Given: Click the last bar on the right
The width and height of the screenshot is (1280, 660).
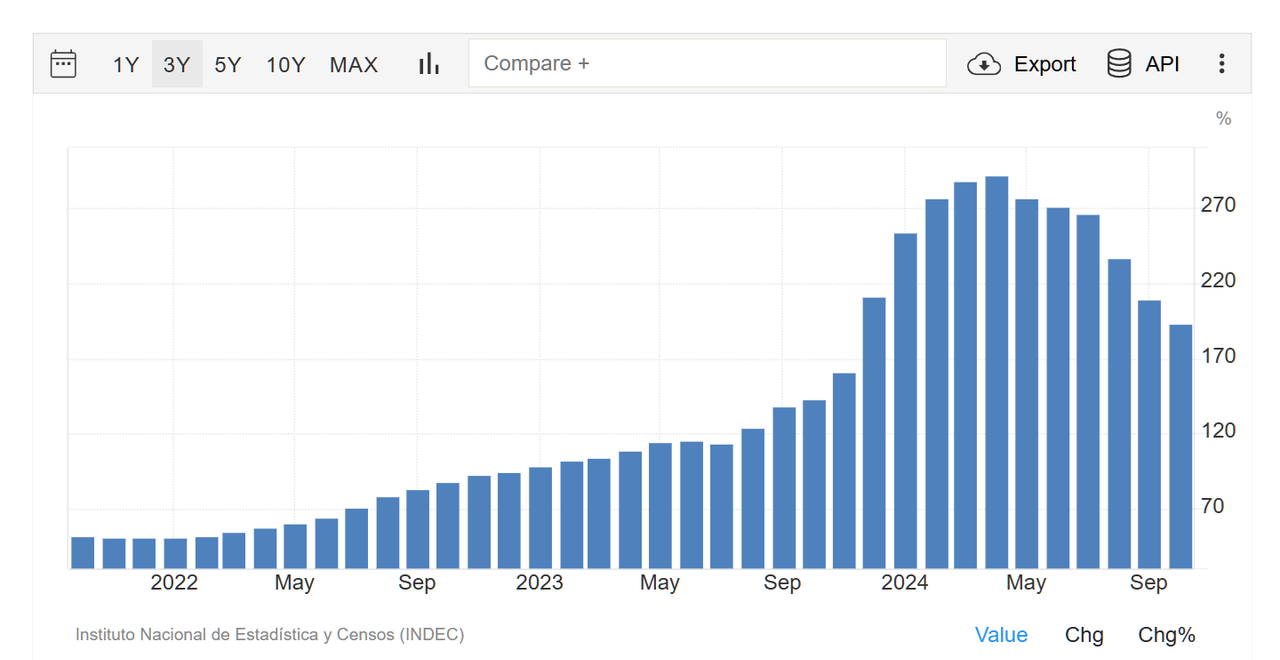Looking at the screenshot, I should pos(1181,447).
